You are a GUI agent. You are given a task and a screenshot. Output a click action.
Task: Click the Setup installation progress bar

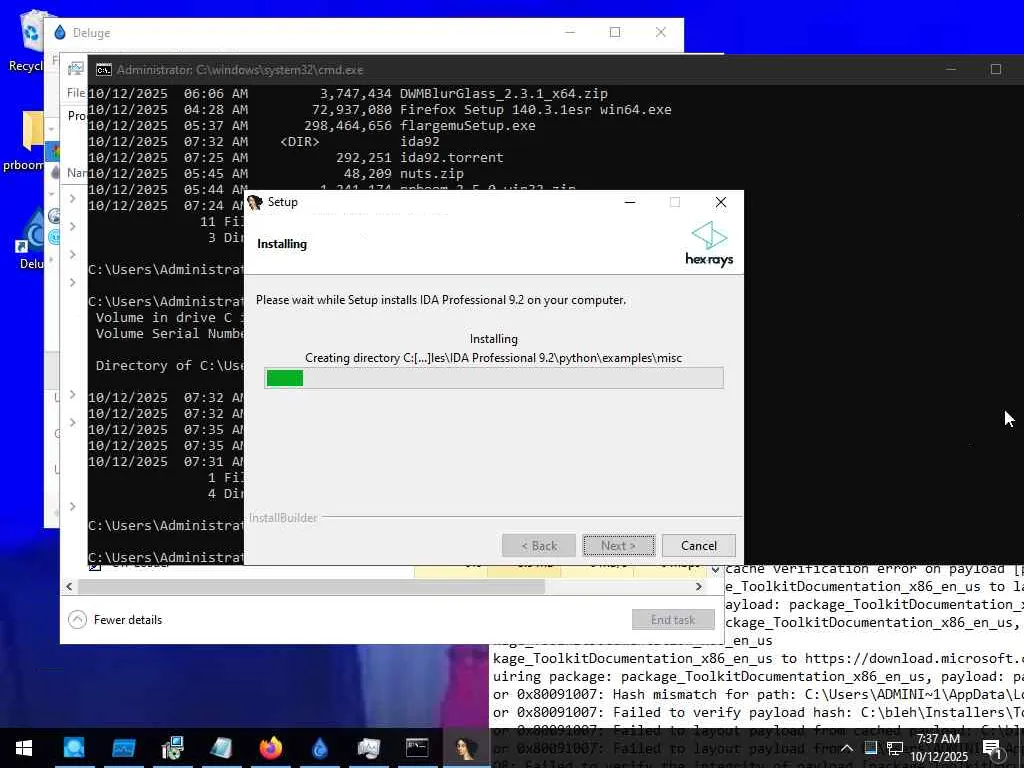[494, 377]
